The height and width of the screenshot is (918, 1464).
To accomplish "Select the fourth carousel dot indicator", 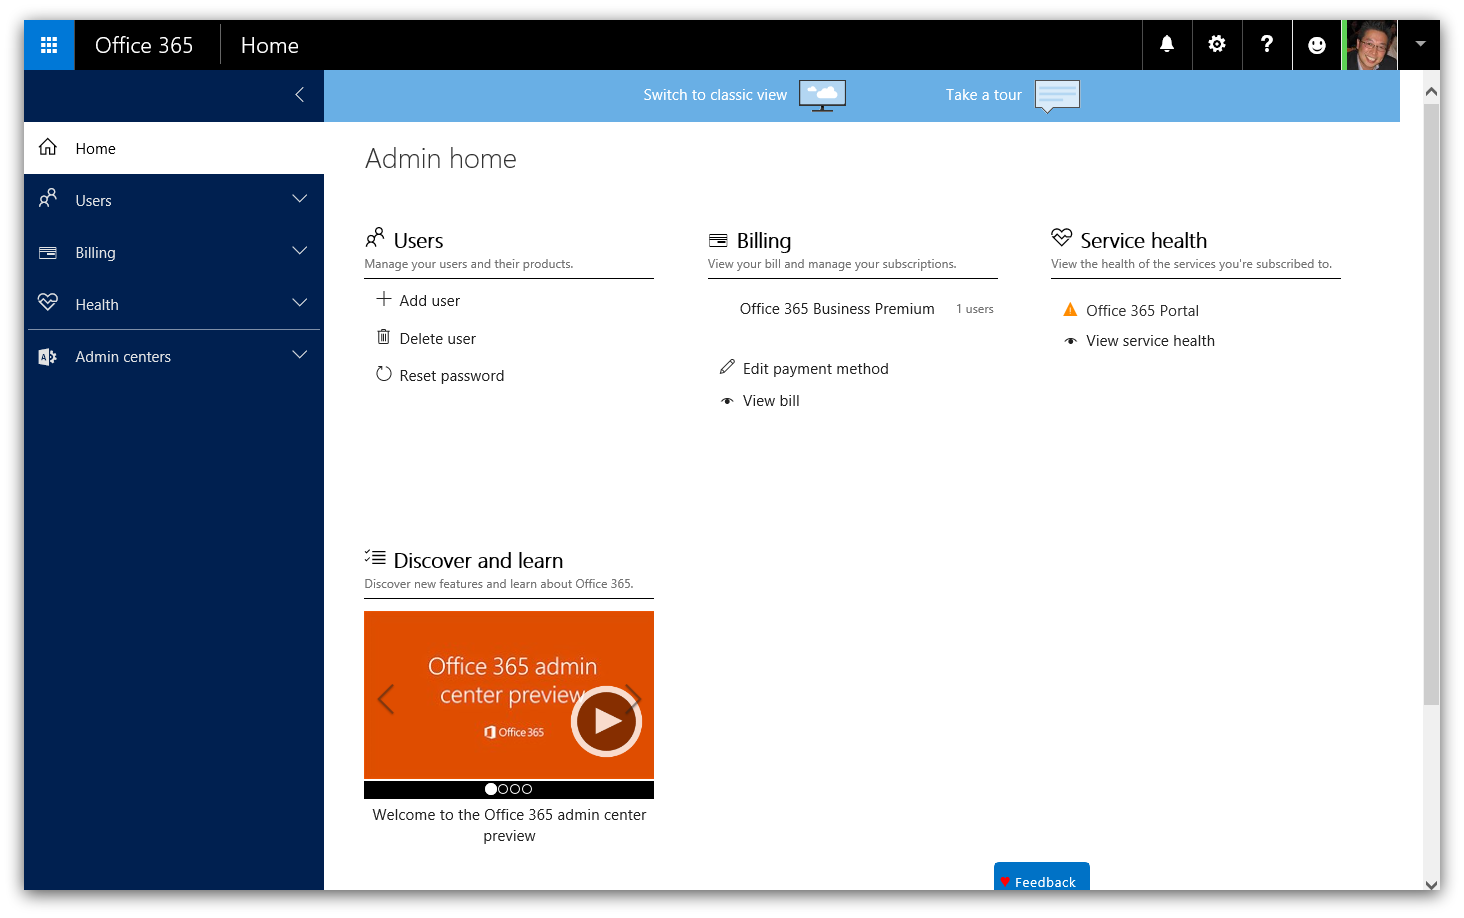I will click(x=527, y=789).
